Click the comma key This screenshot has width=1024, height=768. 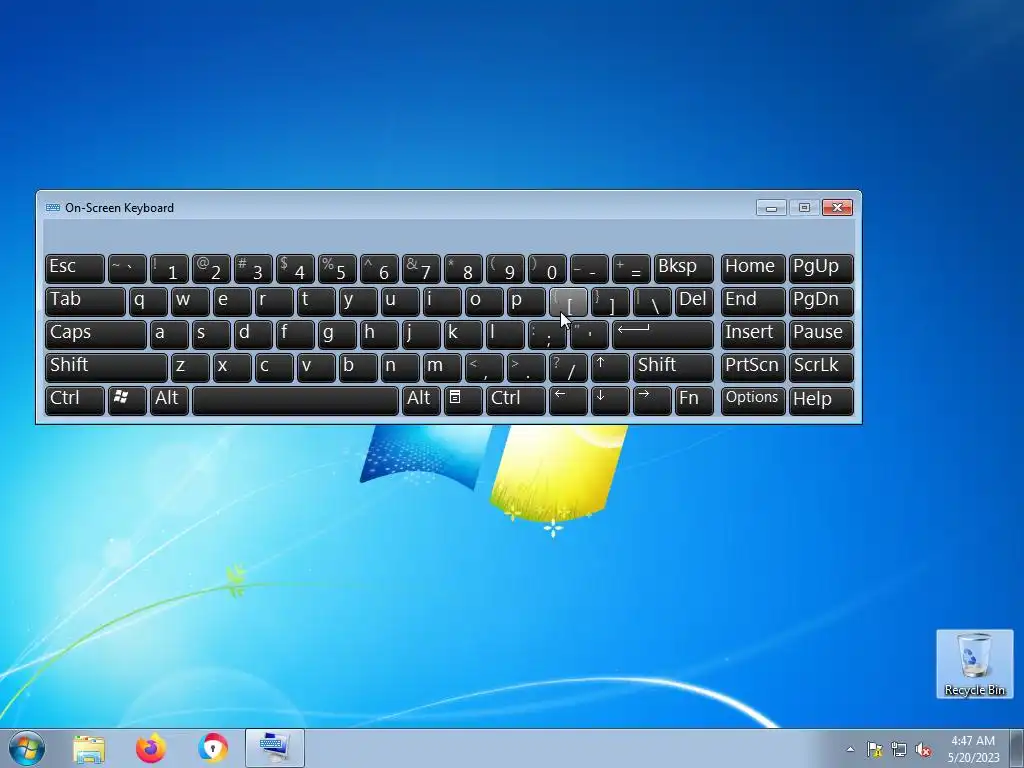(x=484, y=368)
